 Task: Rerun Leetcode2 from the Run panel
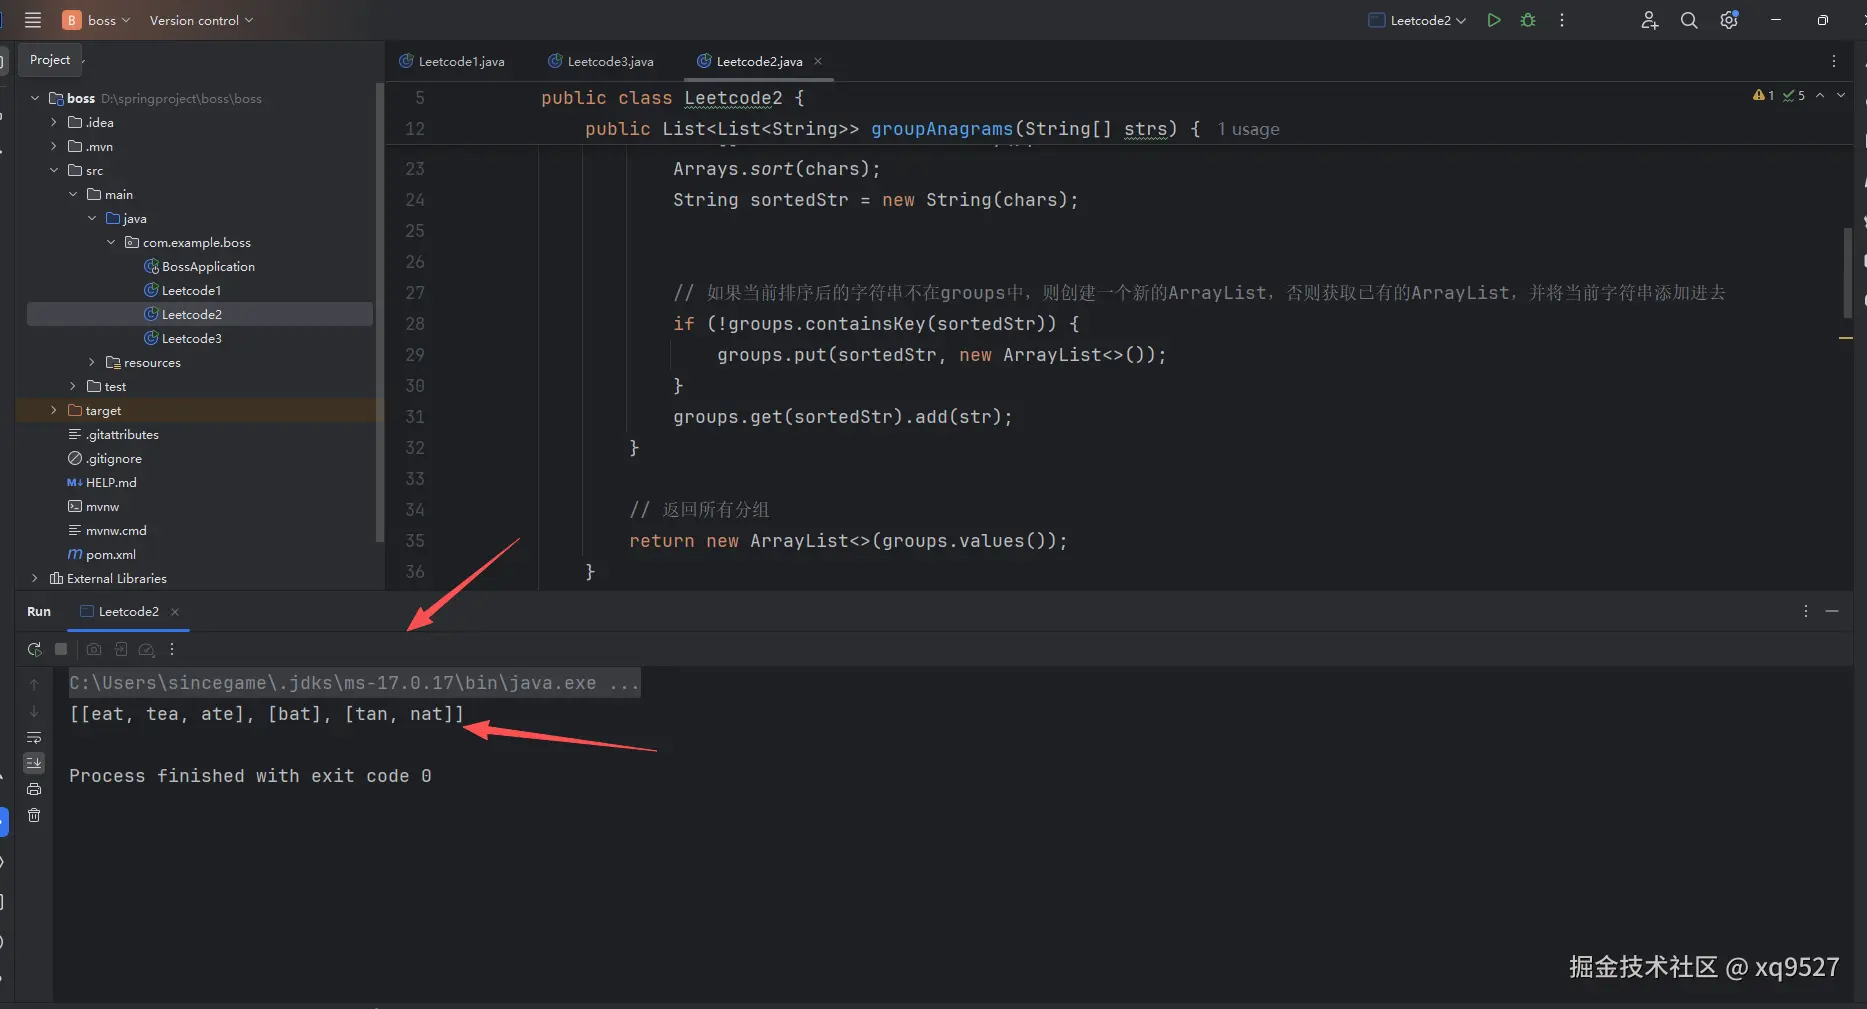(x=34, y=649)
